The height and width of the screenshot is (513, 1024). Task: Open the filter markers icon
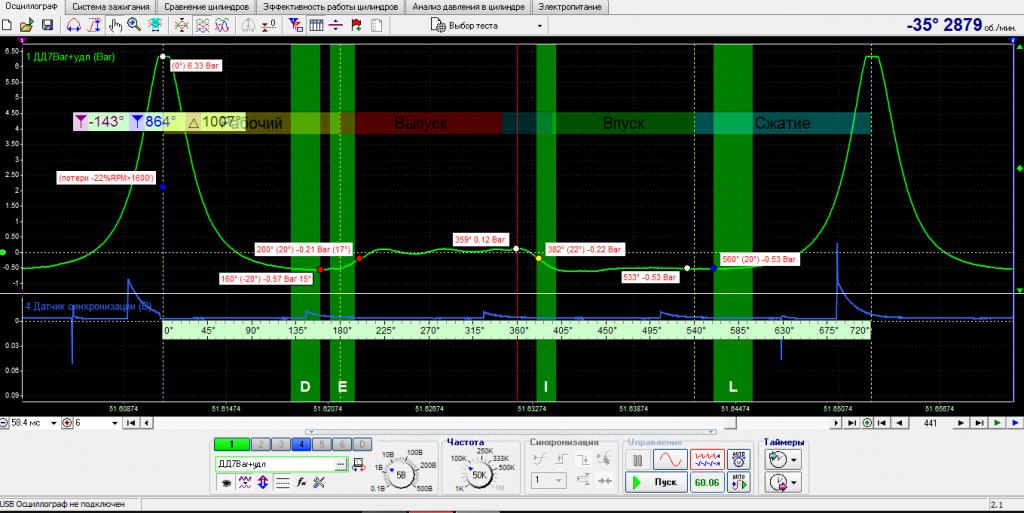click(x=296, y=25)
